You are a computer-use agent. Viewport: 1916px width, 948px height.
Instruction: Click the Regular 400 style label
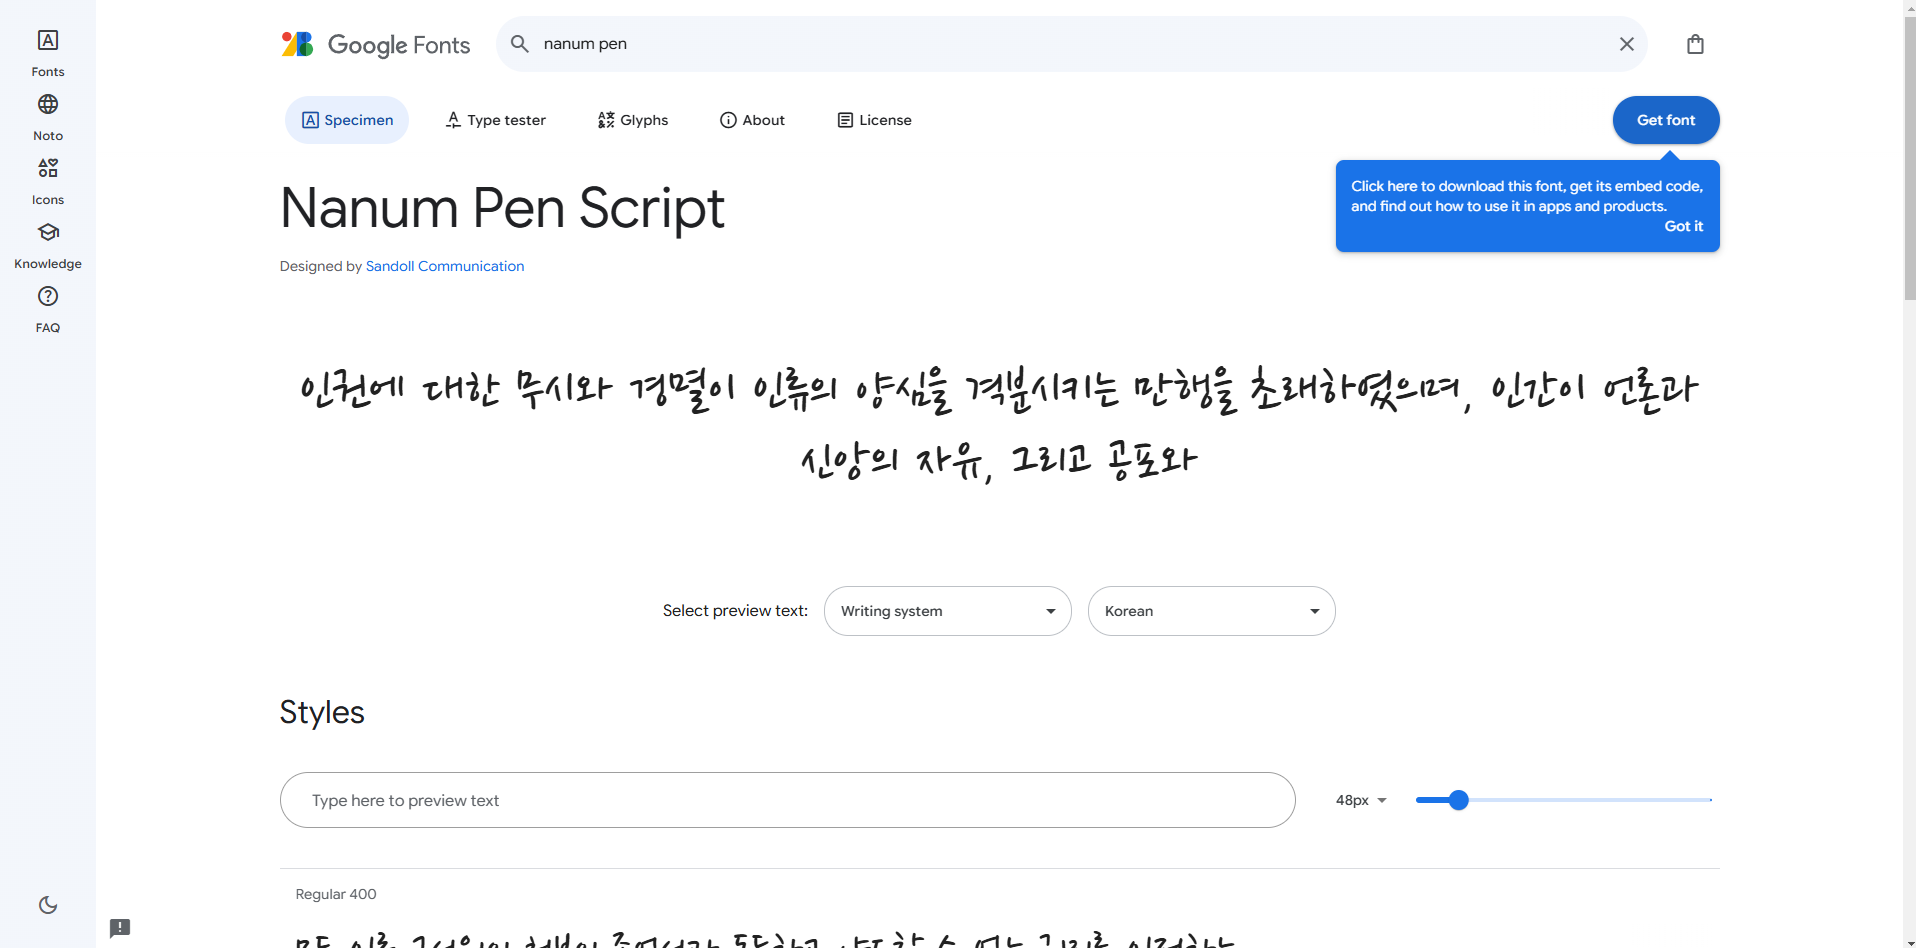click(x=336, y=894)
